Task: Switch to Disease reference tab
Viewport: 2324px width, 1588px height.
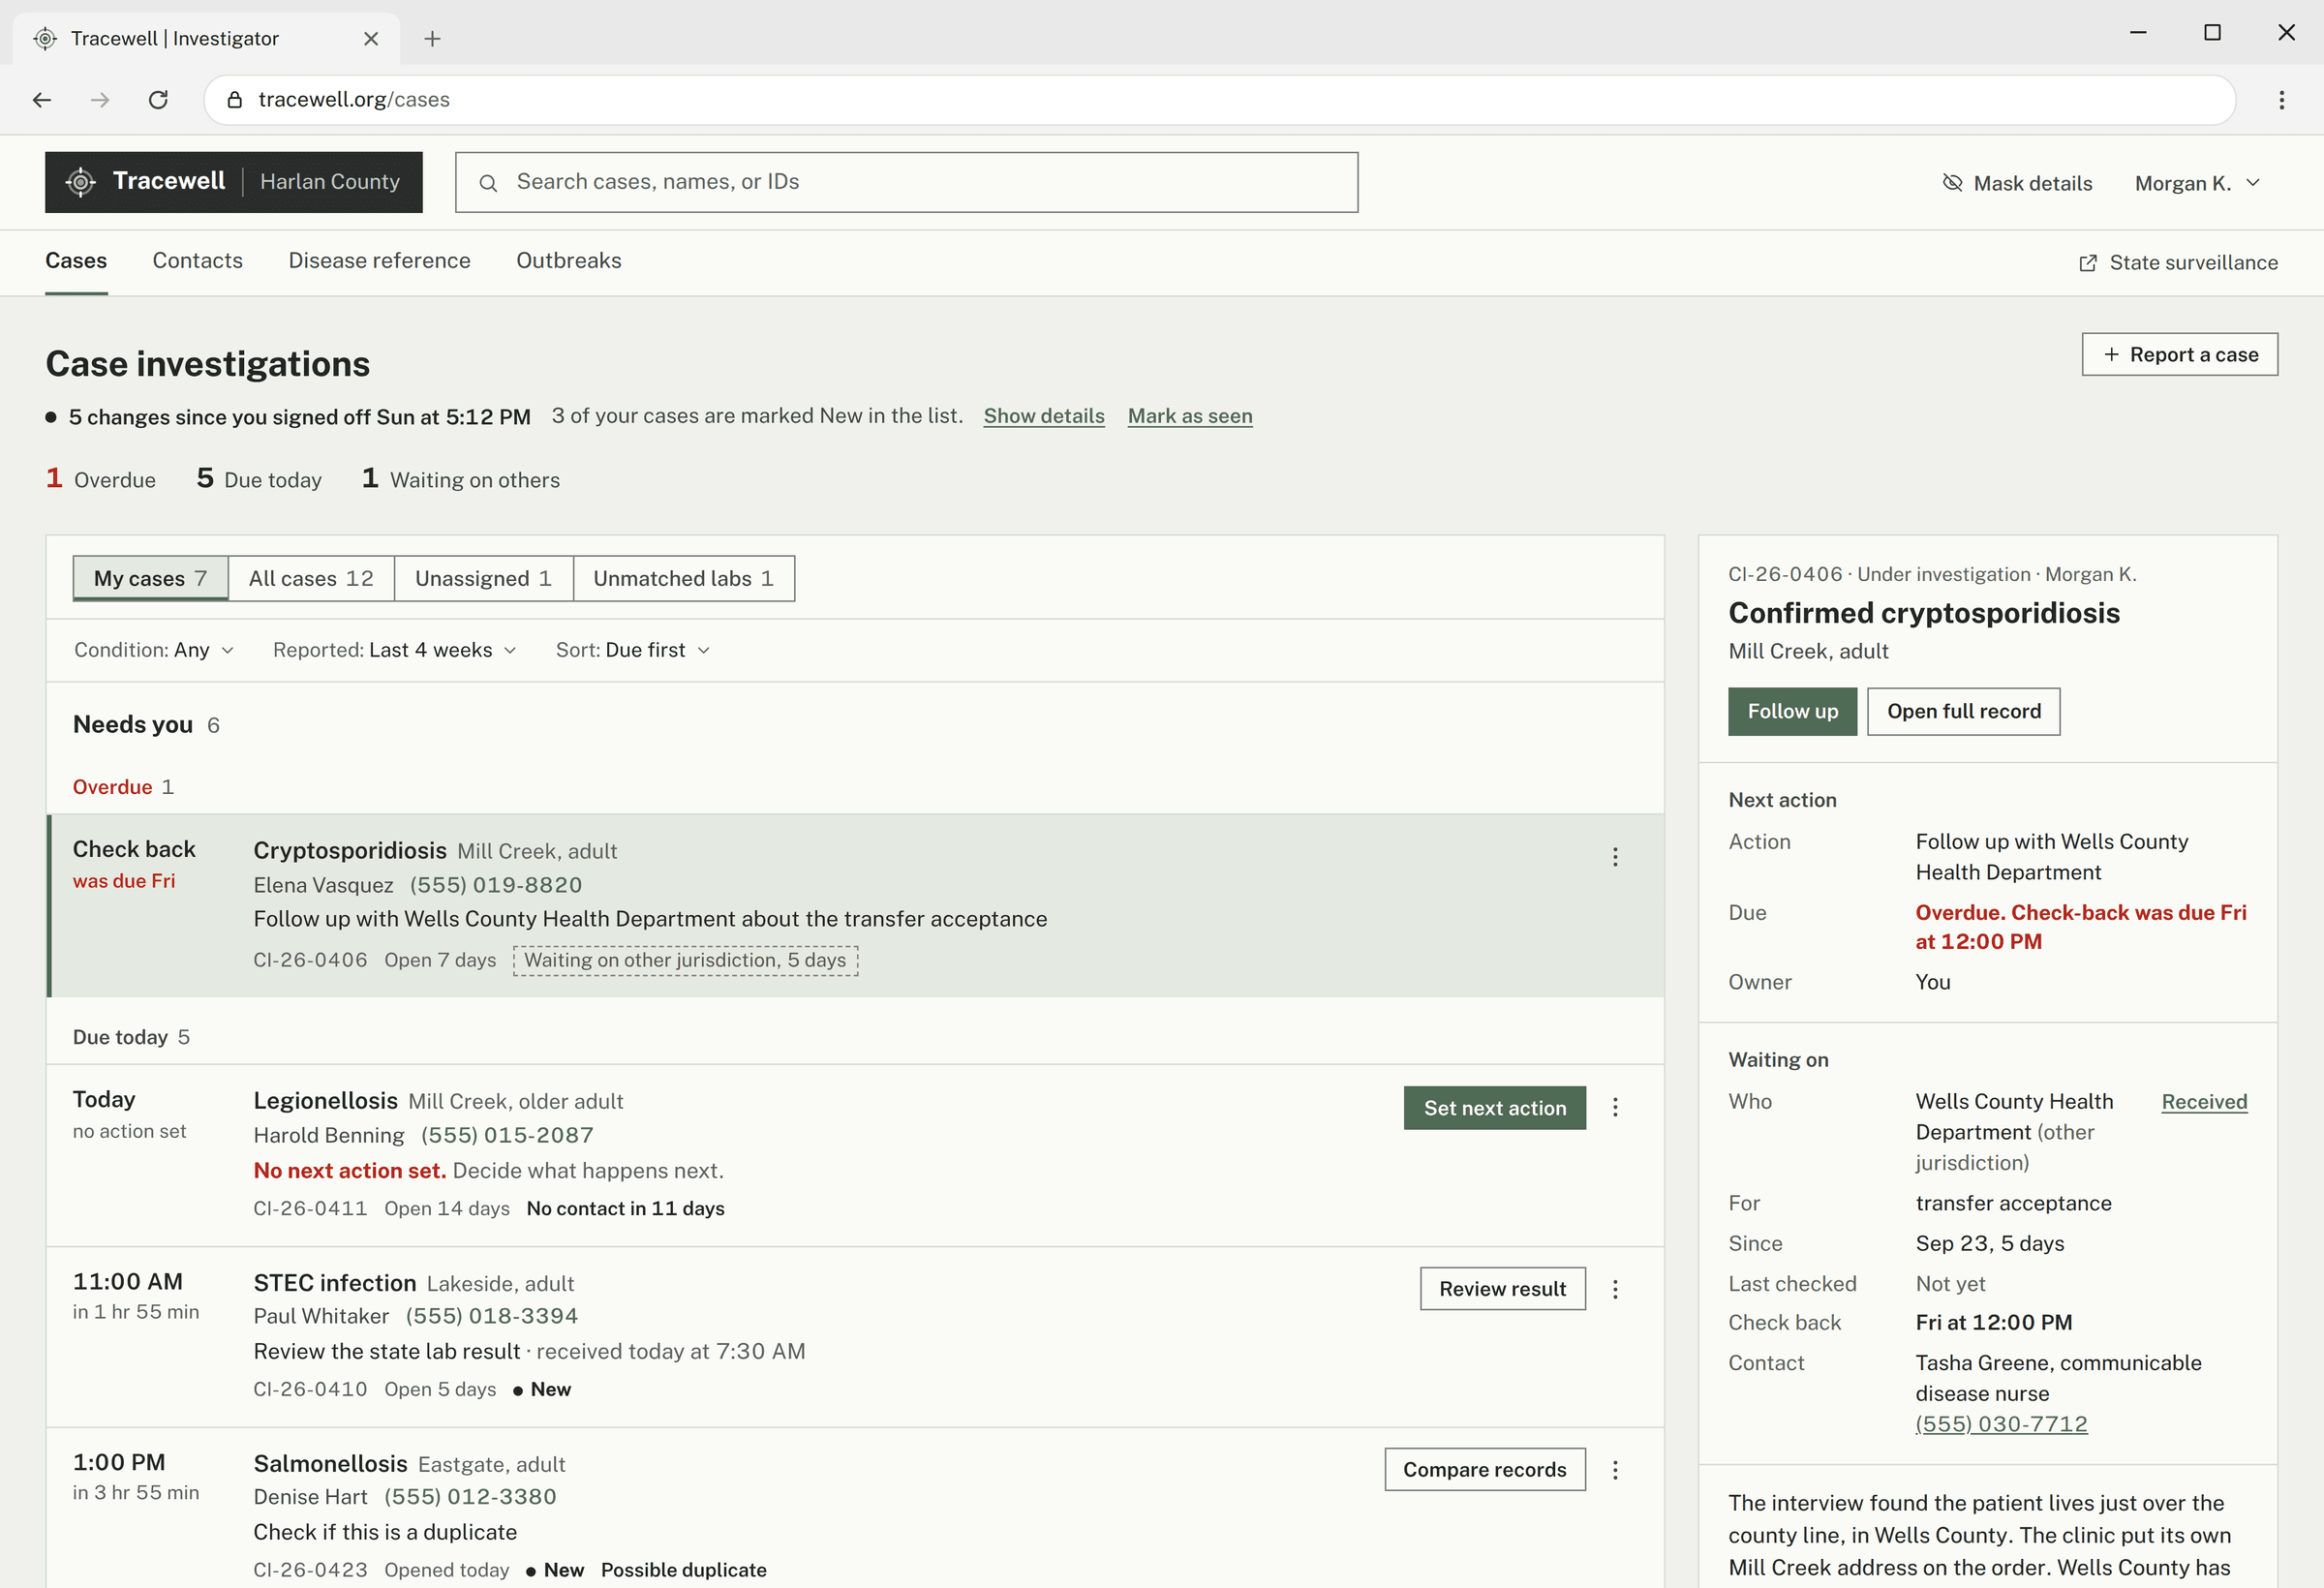Action: pyautogui.click(x=379, y=261)
